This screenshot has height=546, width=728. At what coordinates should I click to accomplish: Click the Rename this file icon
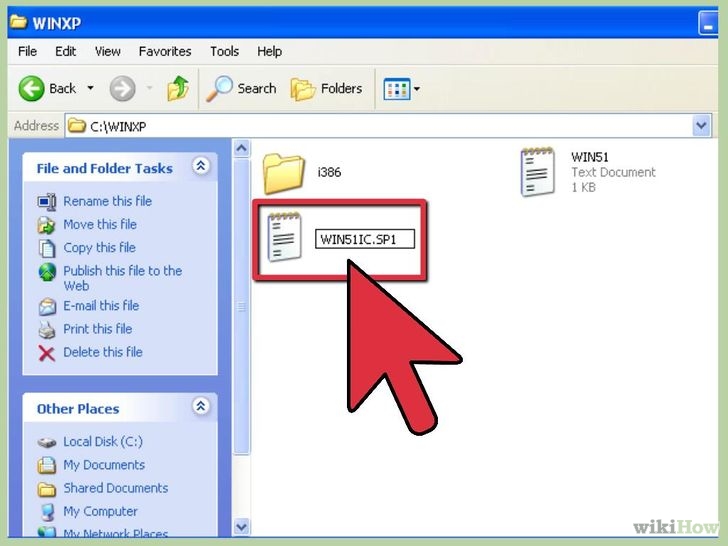coord(47,202)
